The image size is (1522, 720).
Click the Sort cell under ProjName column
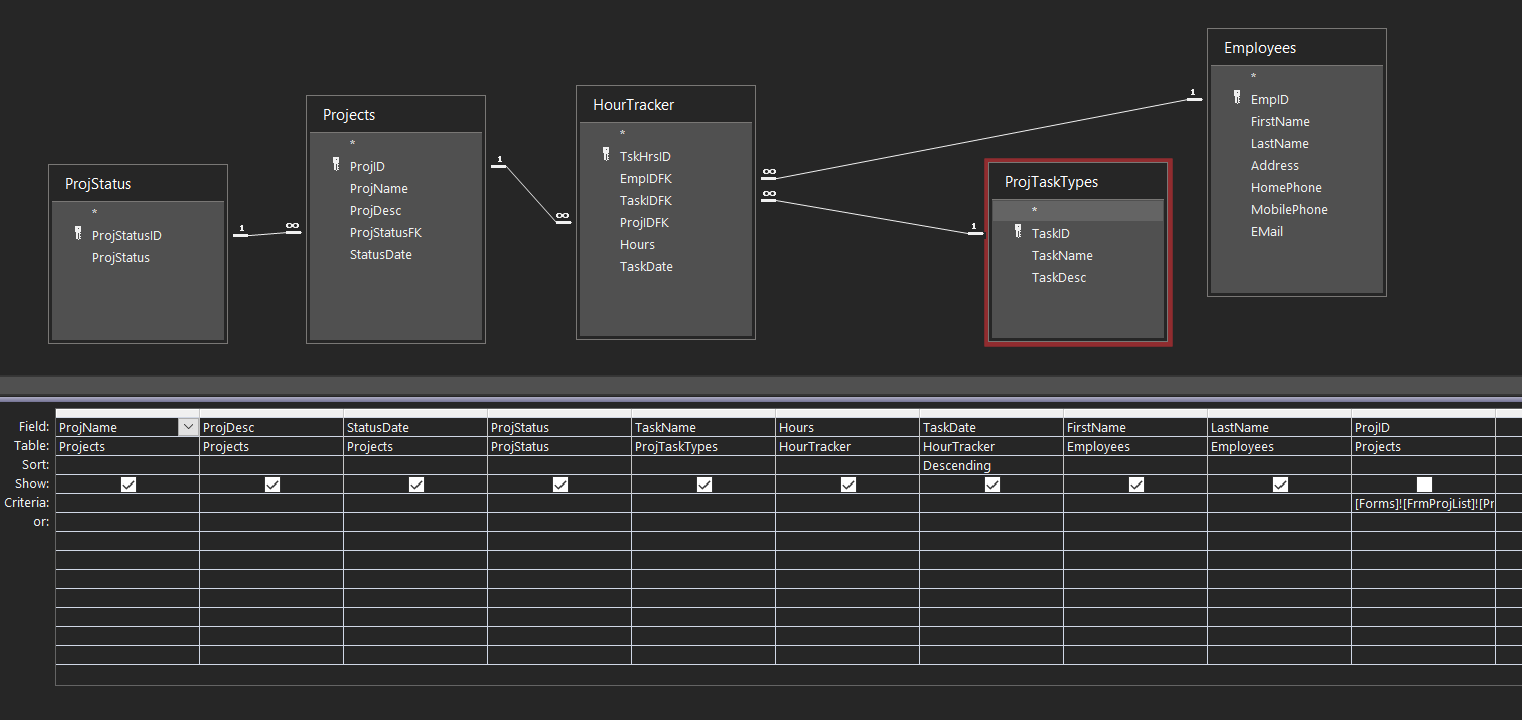tap(128, 465)
